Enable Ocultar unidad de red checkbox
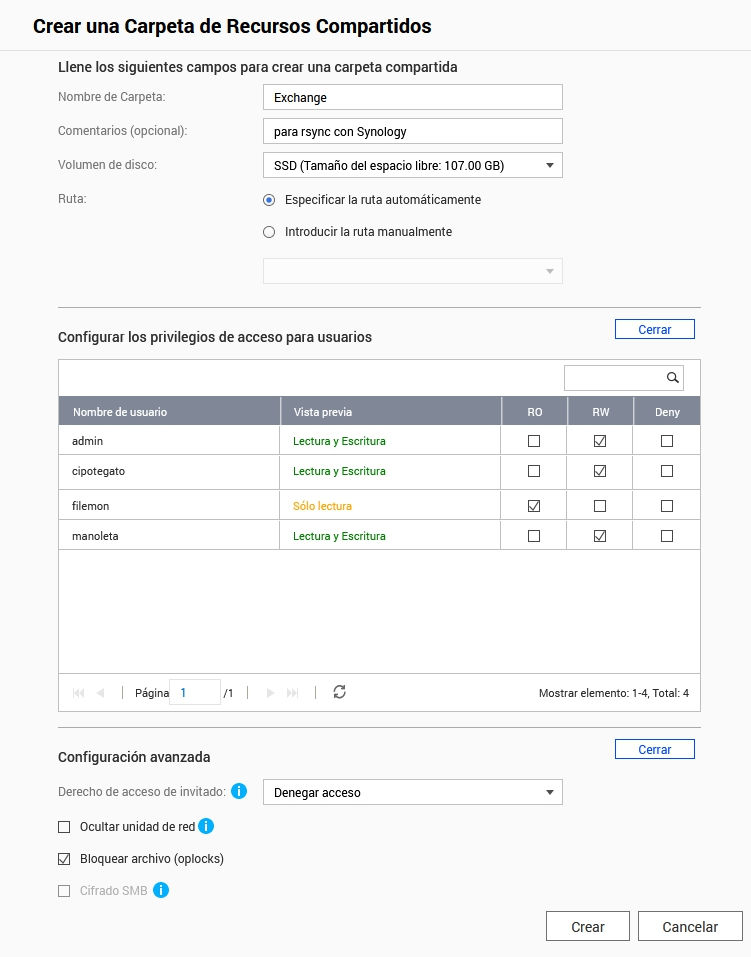This screenshot has height=957, width=751. [x=65, y=827]
